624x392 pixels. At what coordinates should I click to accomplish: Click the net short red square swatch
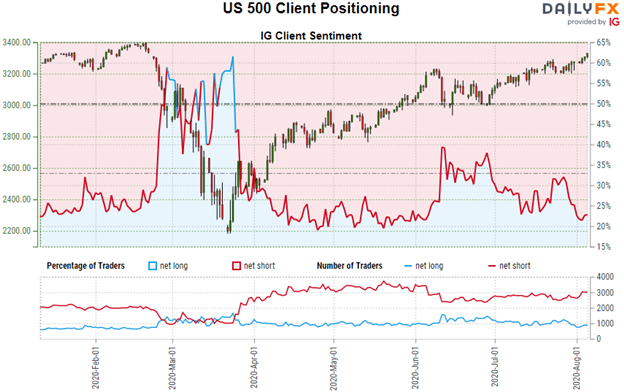236,266
